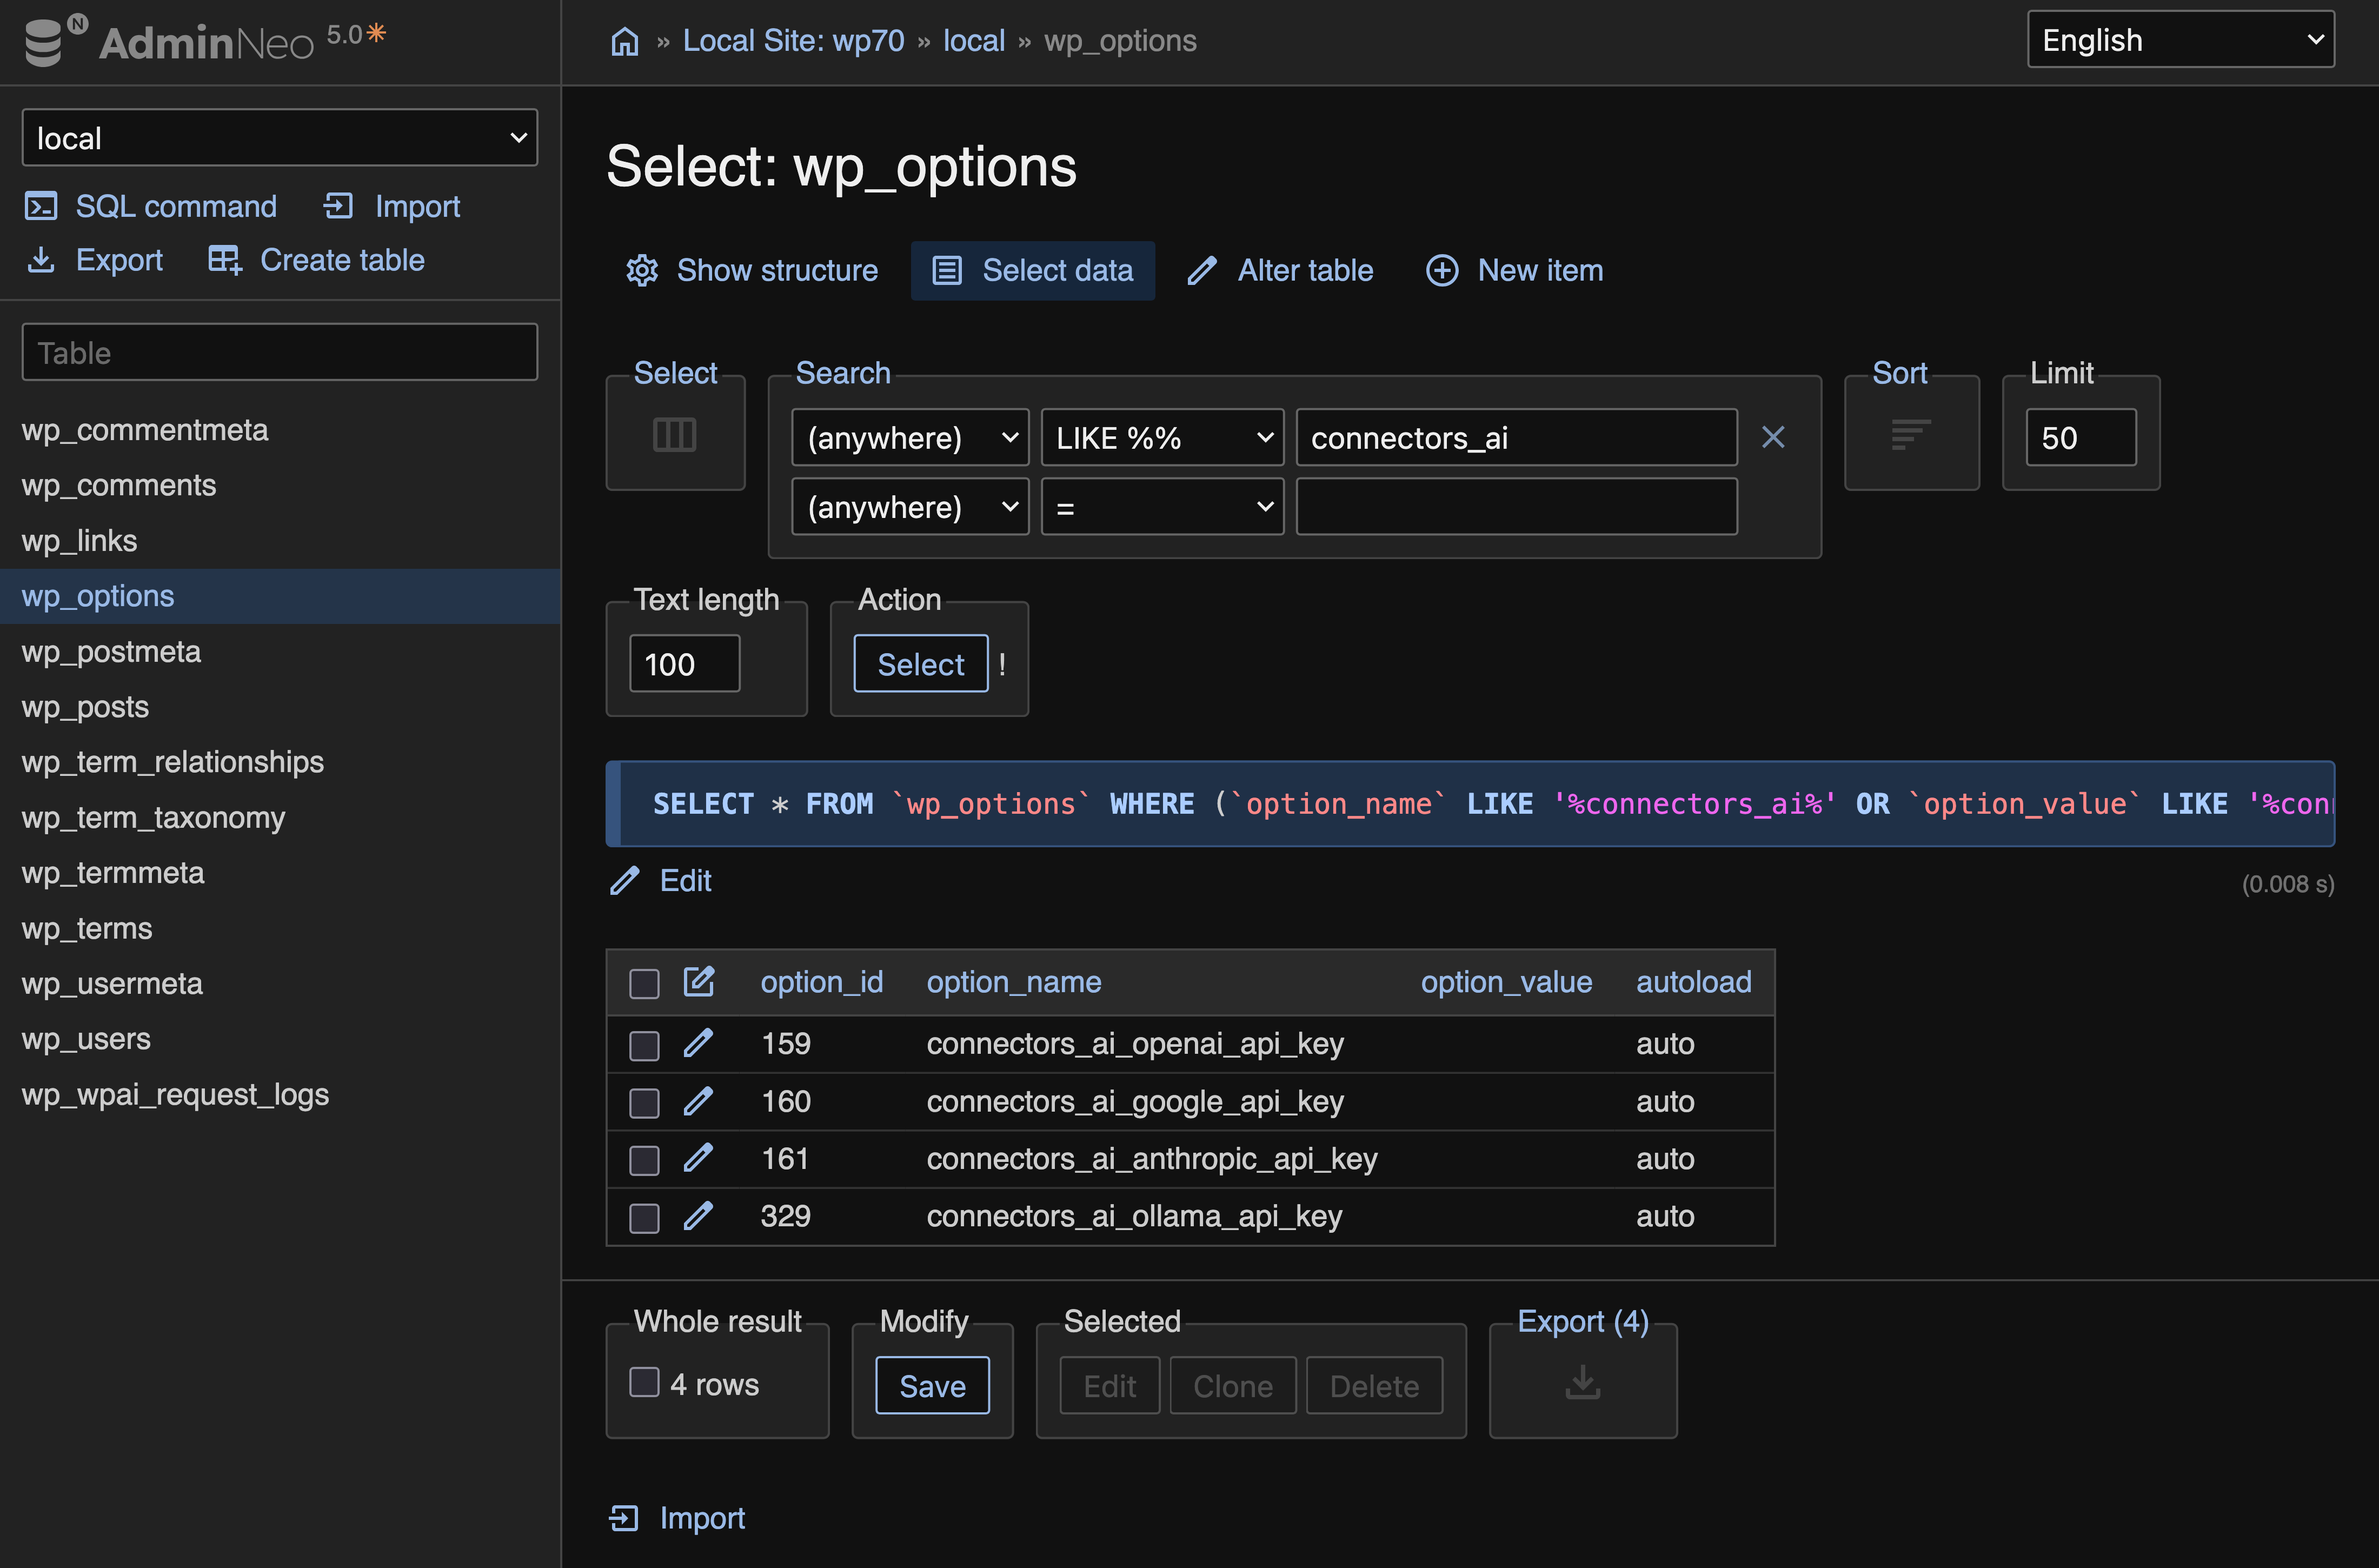Click the Create table grid icon
Screen dimensions: 2379x1568
tap(224, 260)
